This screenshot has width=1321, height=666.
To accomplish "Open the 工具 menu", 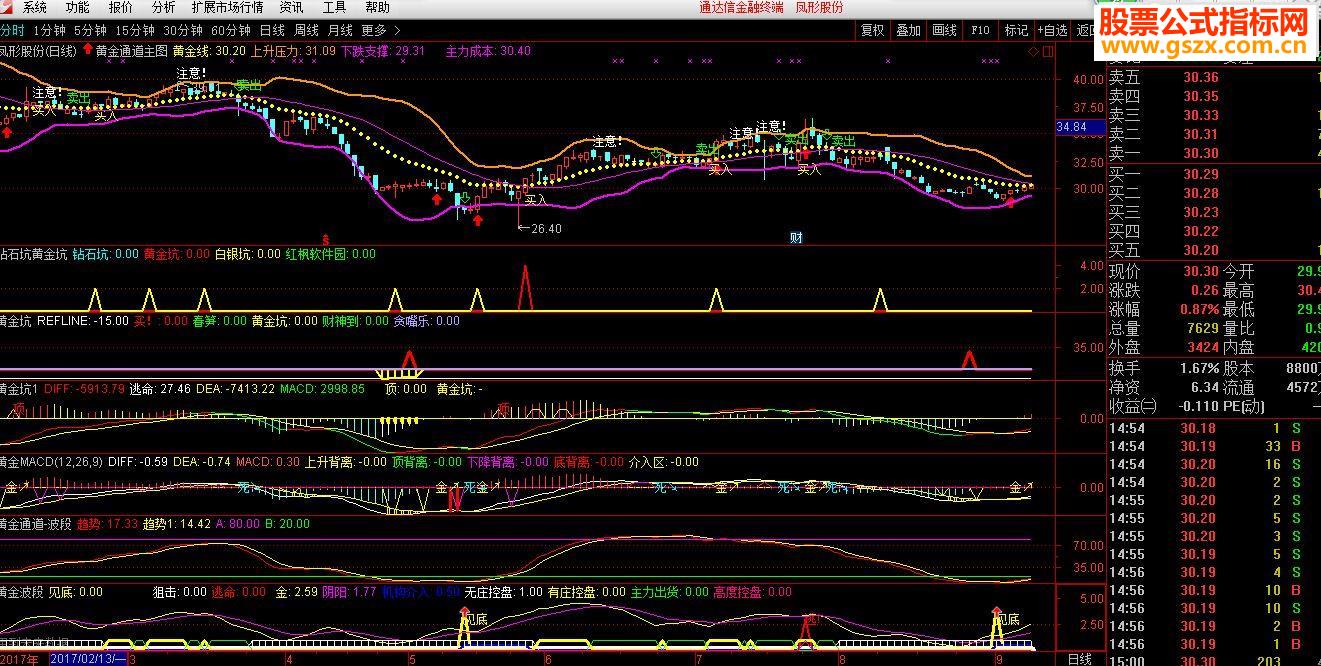I will (335, 7).
